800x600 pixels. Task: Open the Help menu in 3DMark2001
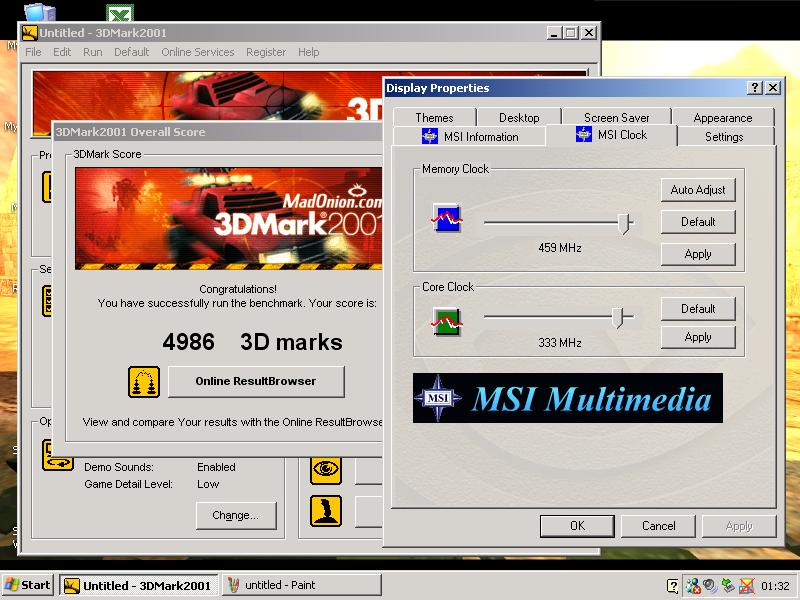click(x=309, y=52)
